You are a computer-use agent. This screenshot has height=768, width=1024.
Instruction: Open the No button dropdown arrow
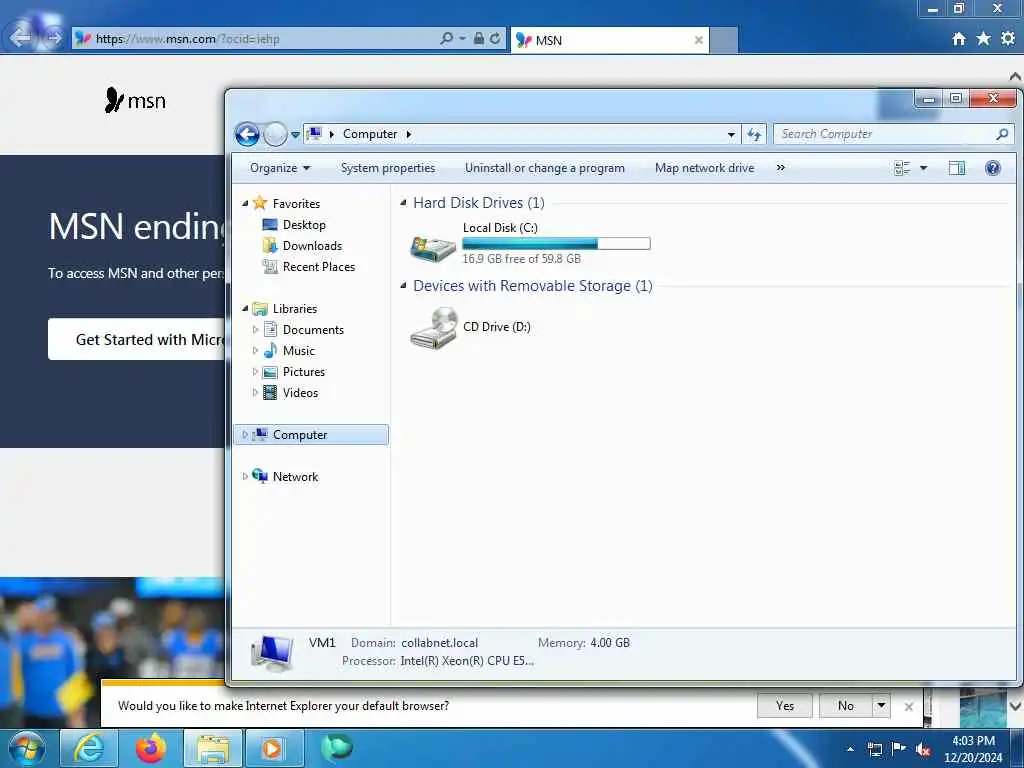881,706
